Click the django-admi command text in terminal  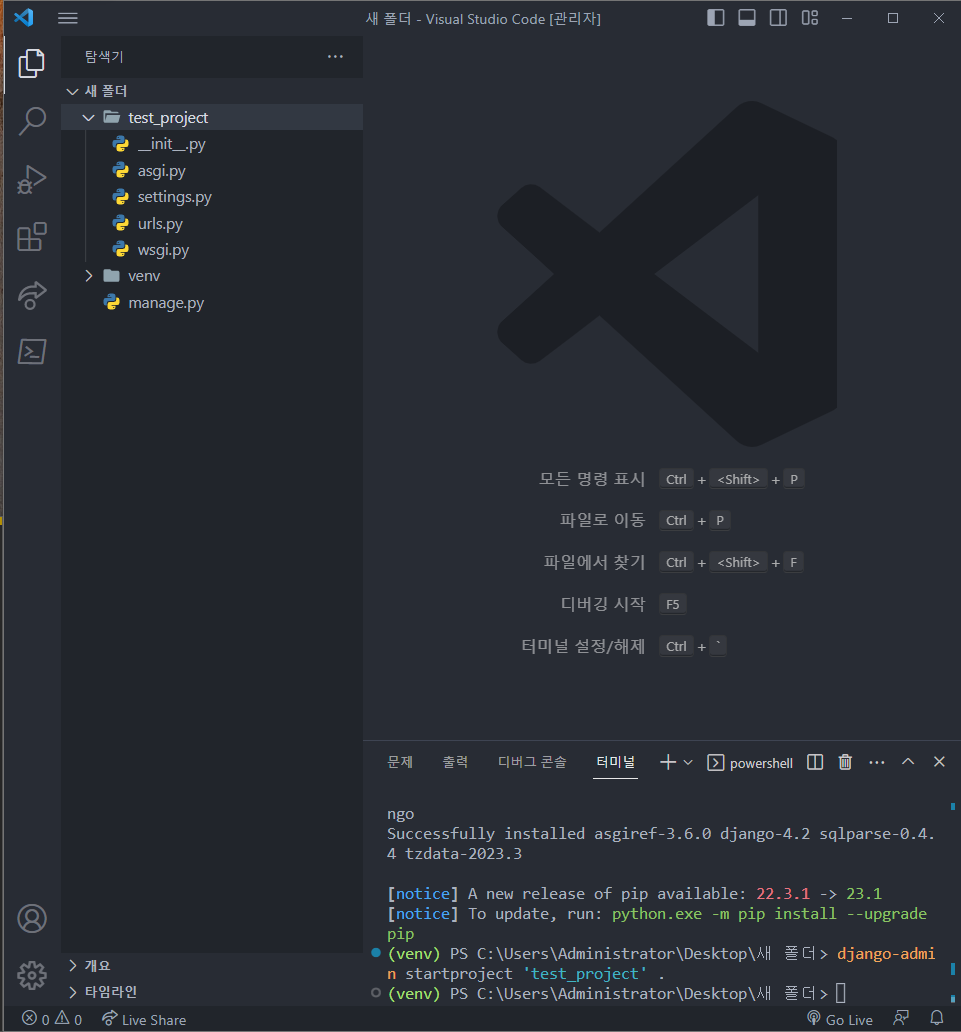[886, 954]
